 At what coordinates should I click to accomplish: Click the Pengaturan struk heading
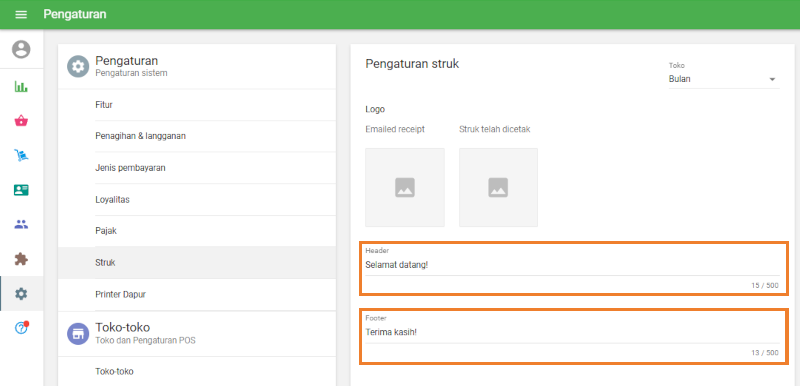click(412, 64)
